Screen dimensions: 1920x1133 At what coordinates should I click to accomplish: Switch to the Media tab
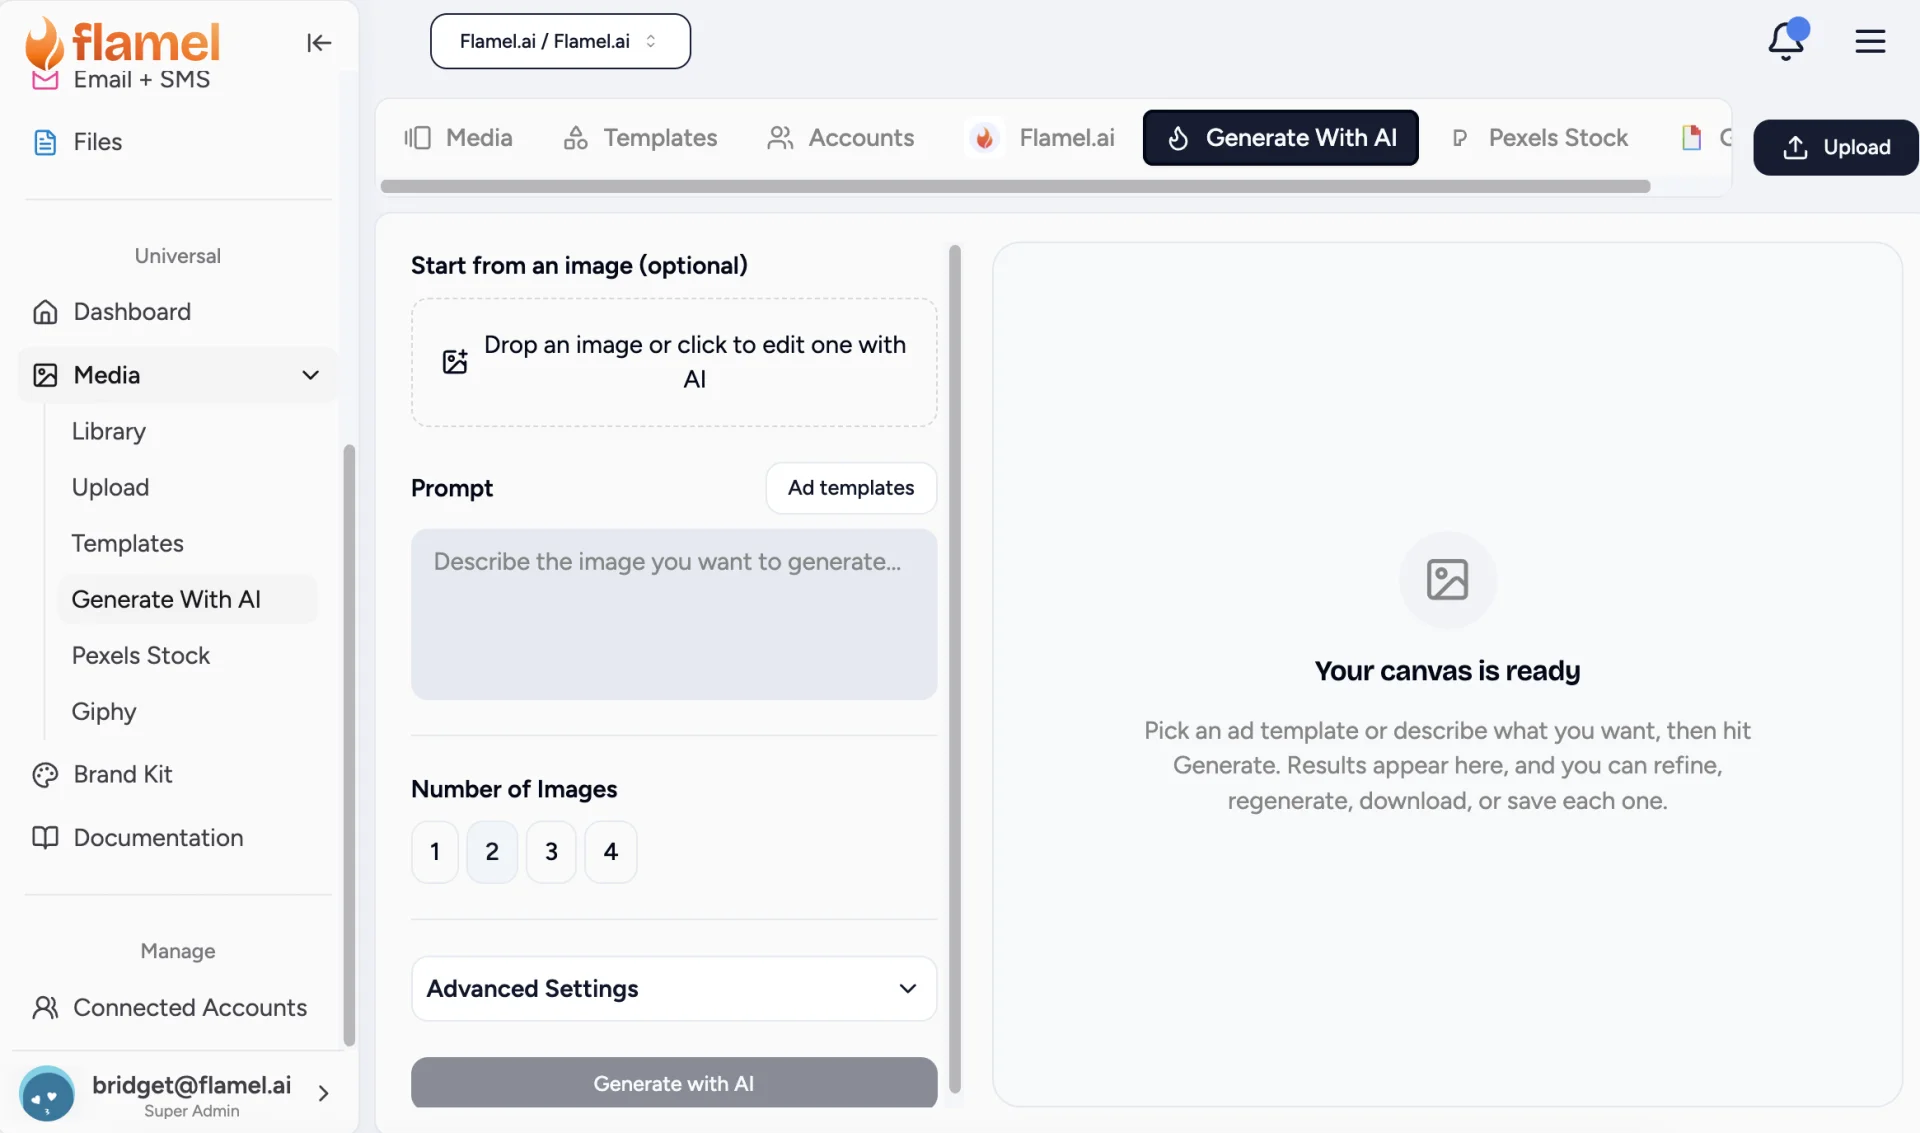coord(459,138)
